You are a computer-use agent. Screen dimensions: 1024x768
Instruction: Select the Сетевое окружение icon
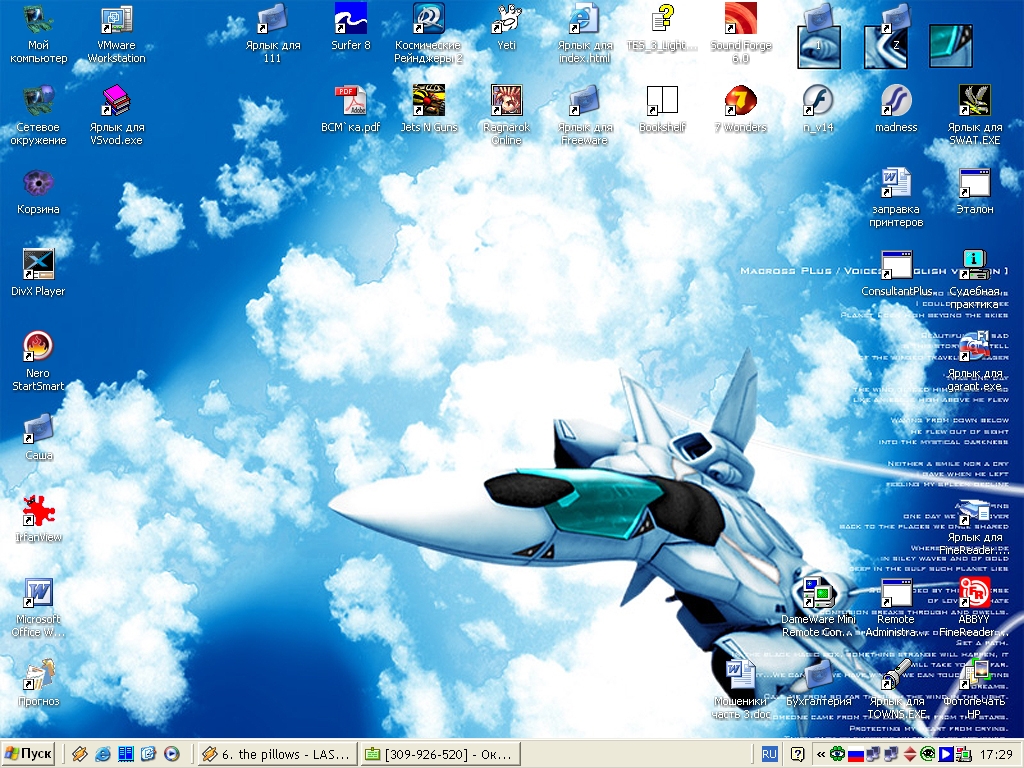(x=39, y=116)
